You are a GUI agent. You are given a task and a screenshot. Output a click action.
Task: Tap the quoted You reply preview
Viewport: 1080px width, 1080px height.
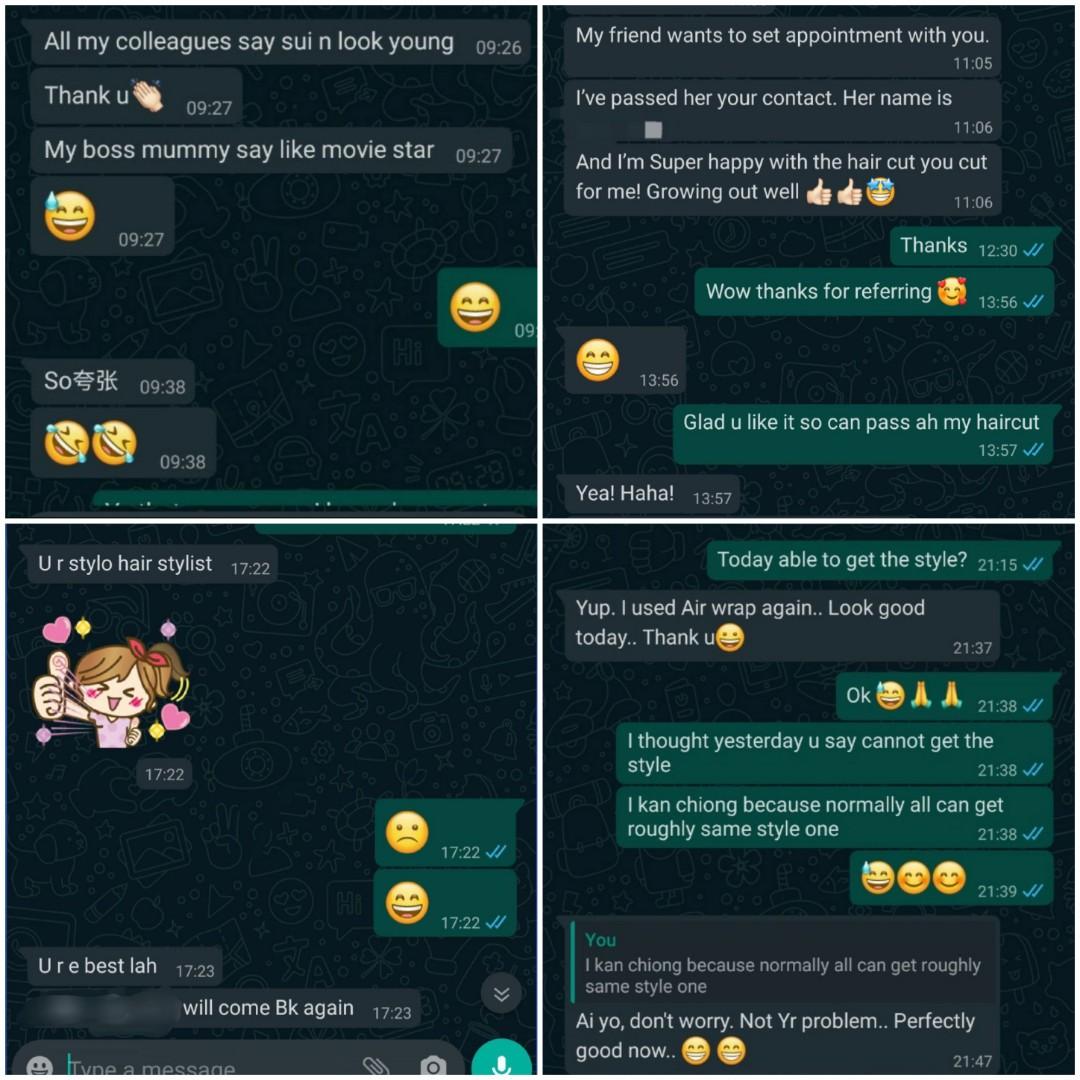(x=783, y=963)
